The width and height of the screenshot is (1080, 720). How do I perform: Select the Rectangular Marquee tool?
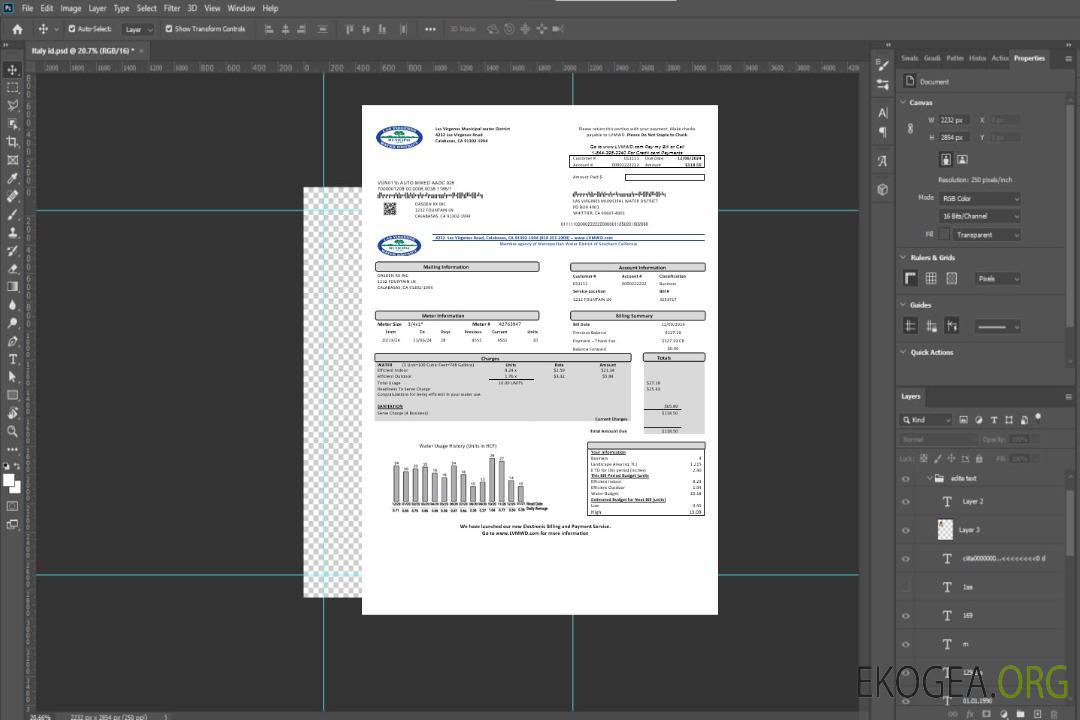pos(12,88)
